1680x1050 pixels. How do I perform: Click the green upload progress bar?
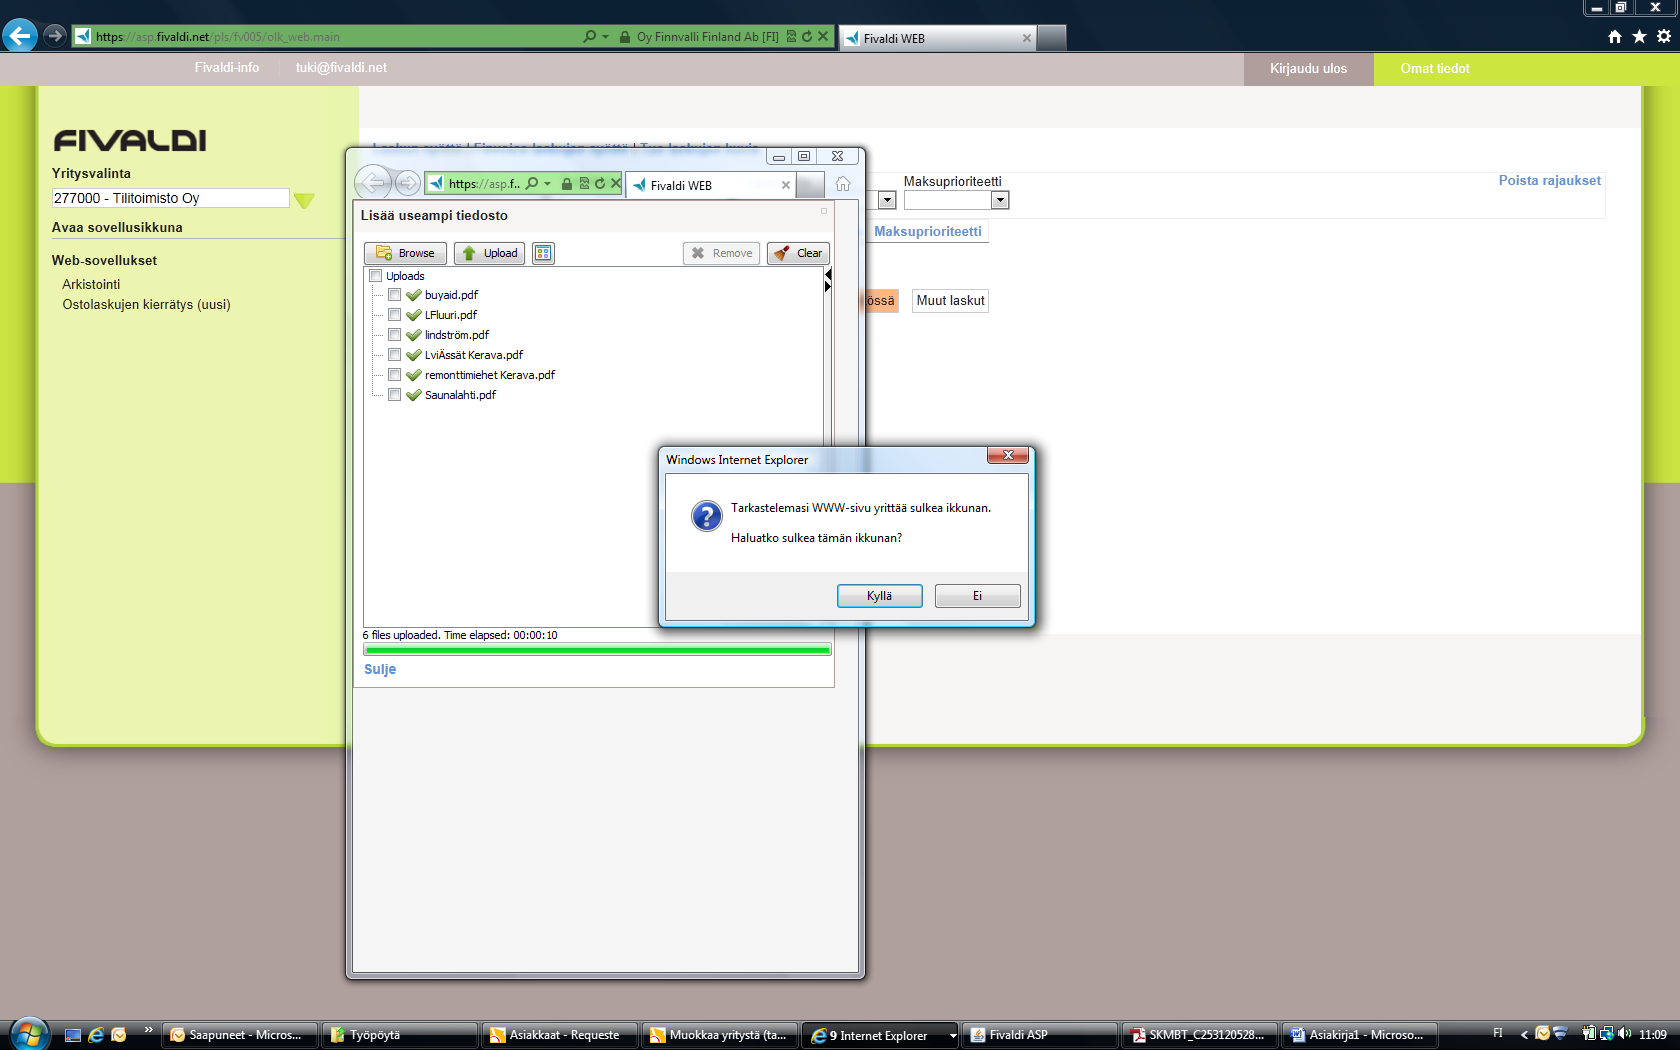(x=597, y=650)
